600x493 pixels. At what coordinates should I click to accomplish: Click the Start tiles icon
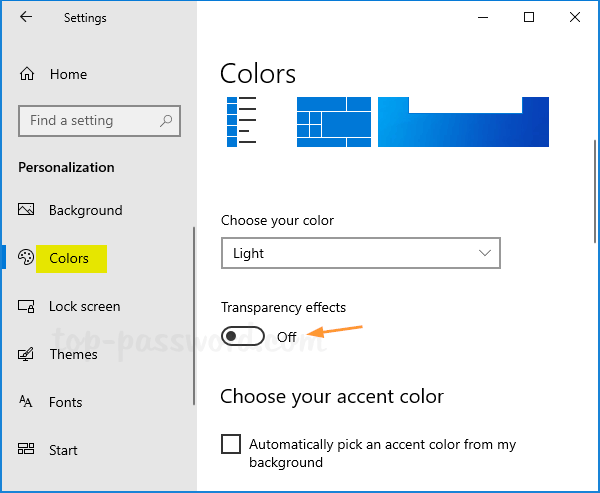coord(26,449)
